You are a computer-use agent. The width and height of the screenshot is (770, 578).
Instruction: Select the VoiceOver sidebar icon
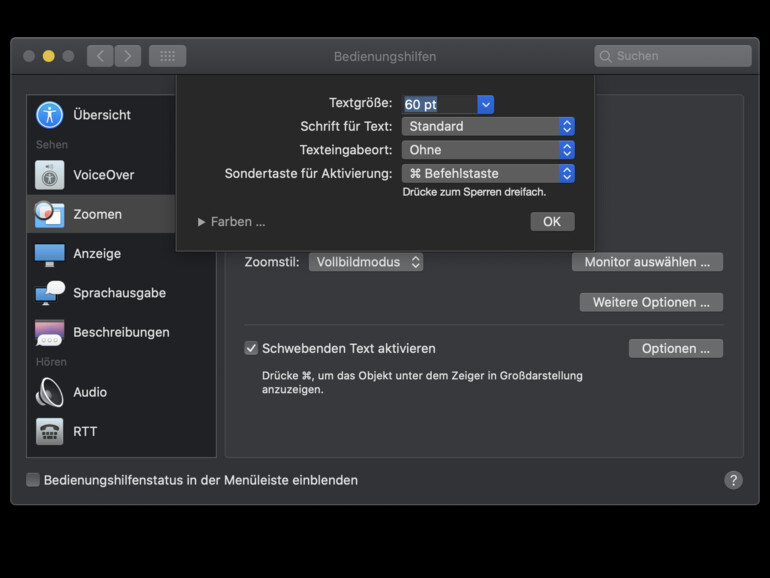point(49,175)
